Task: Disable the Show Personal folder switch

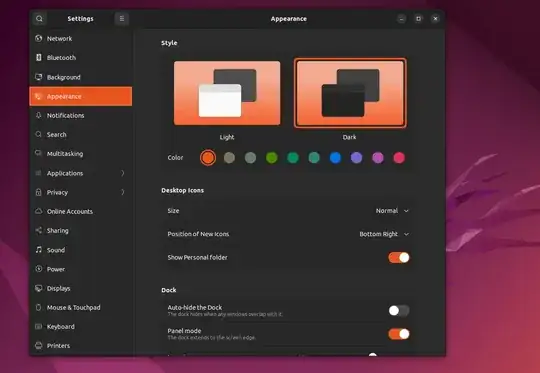Action: [399, 257]
